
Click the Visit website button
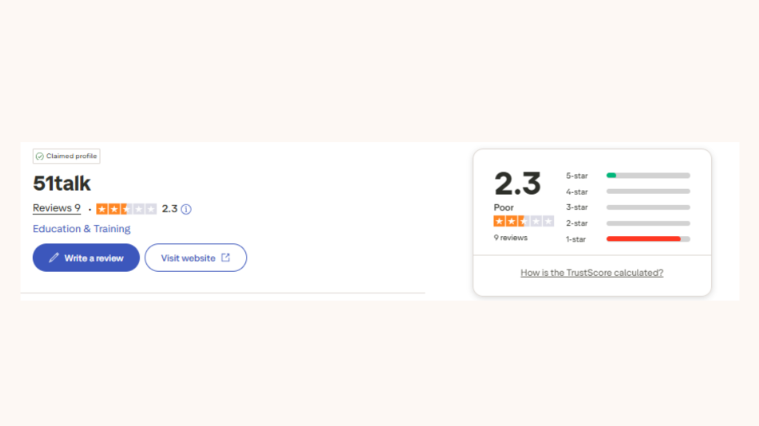pos(196,258)
